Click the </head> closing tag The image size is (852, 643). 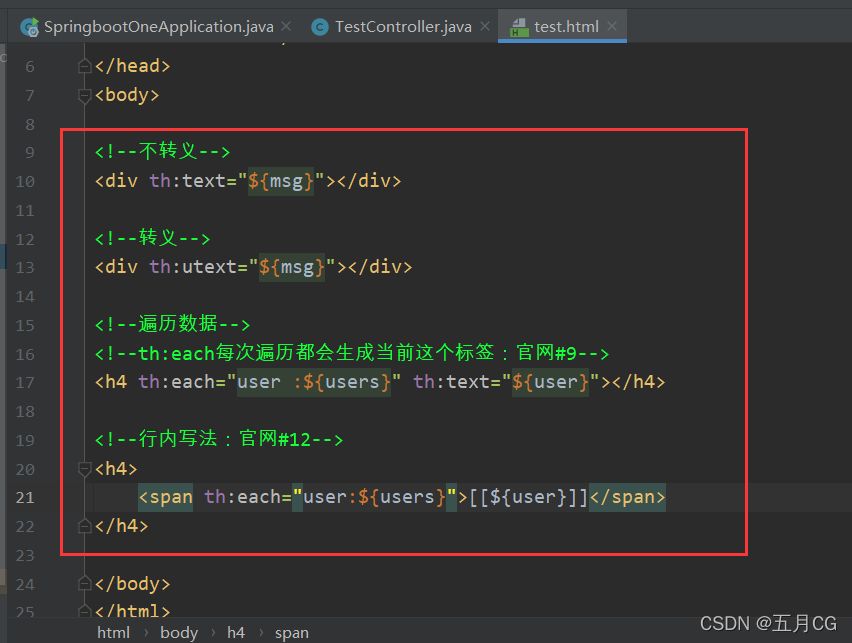[132, 66]
